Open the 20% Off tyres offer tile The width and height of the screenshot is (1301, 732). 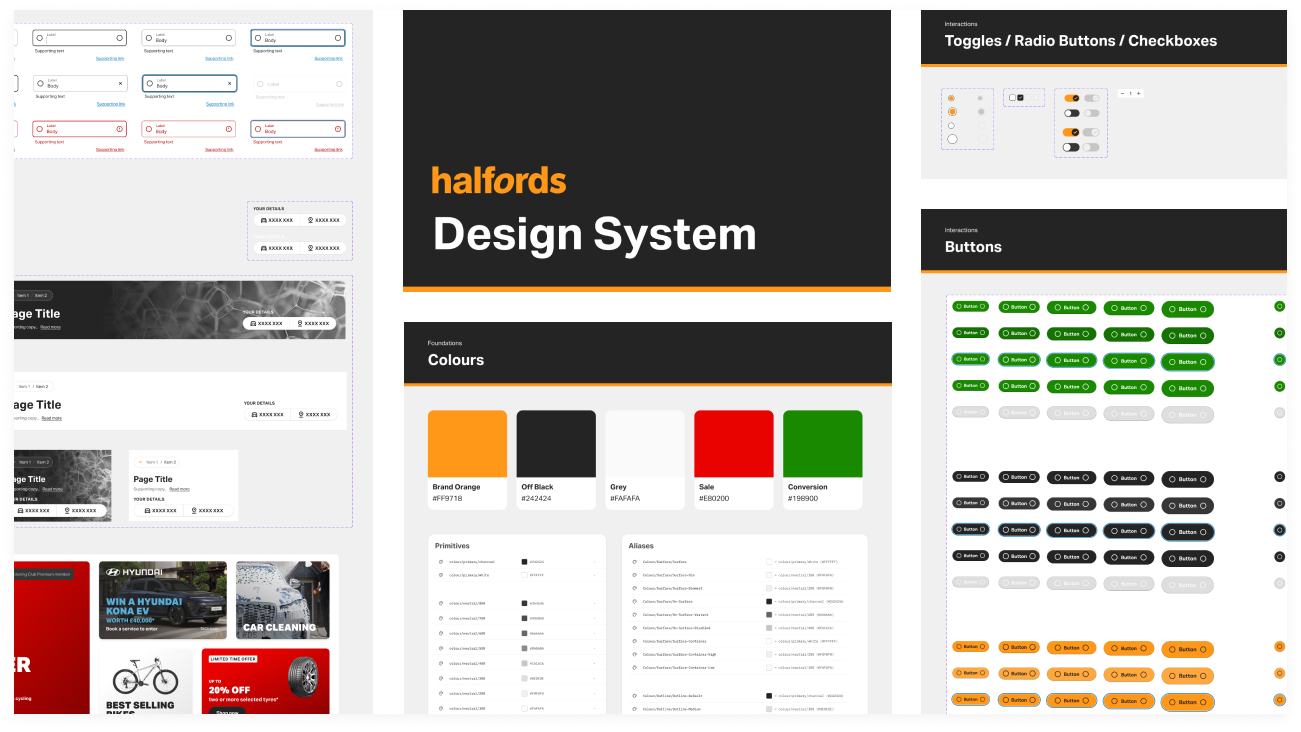click(265, 682)
